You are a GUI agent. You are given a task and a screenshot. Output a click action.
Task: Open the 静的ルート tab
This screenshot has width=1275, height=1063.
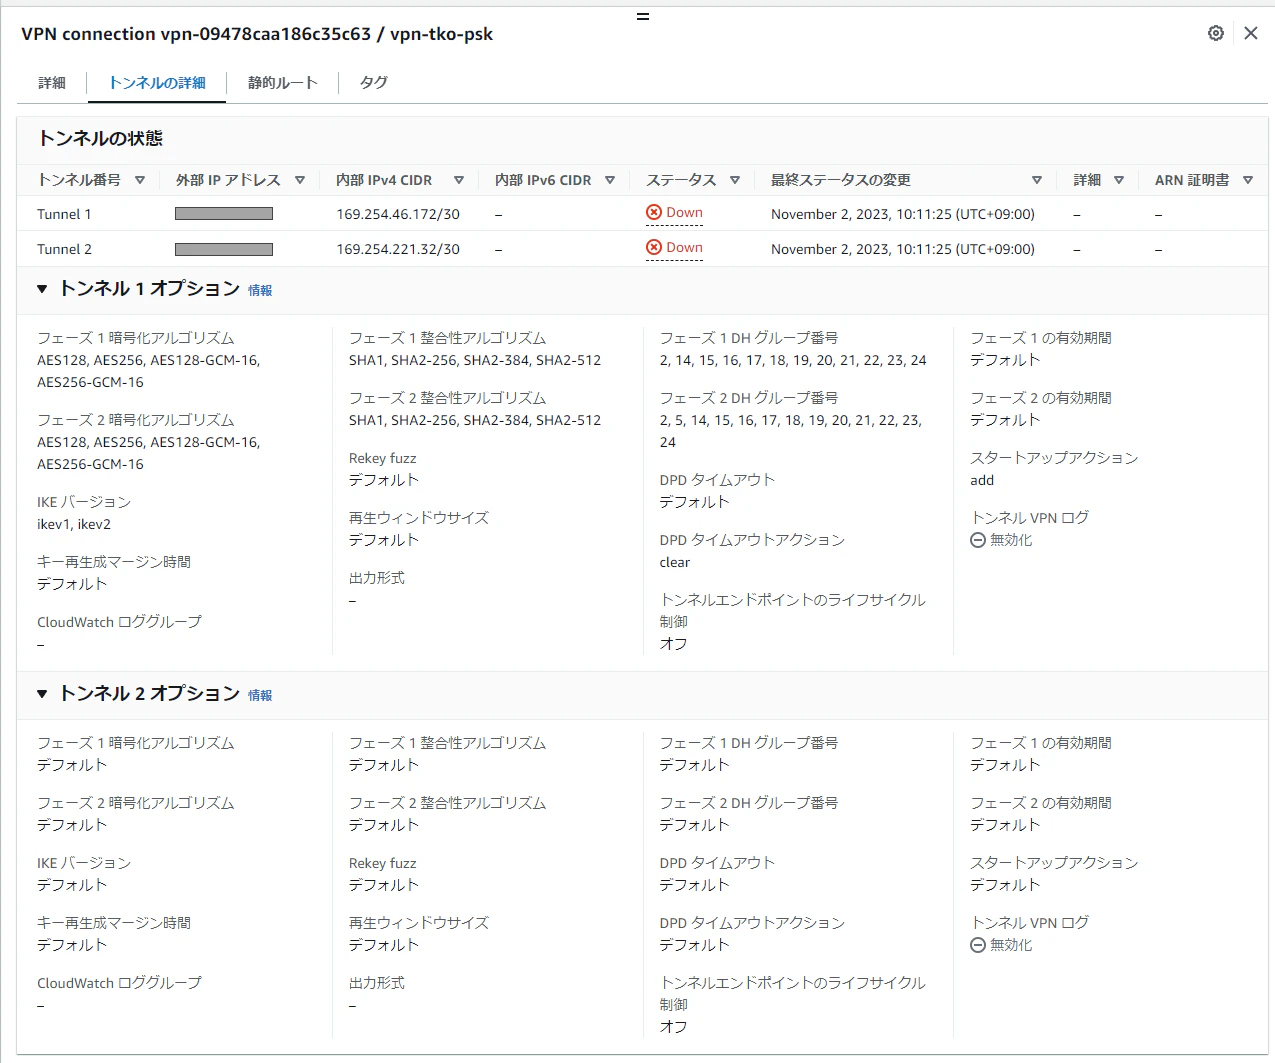(283, 83)
